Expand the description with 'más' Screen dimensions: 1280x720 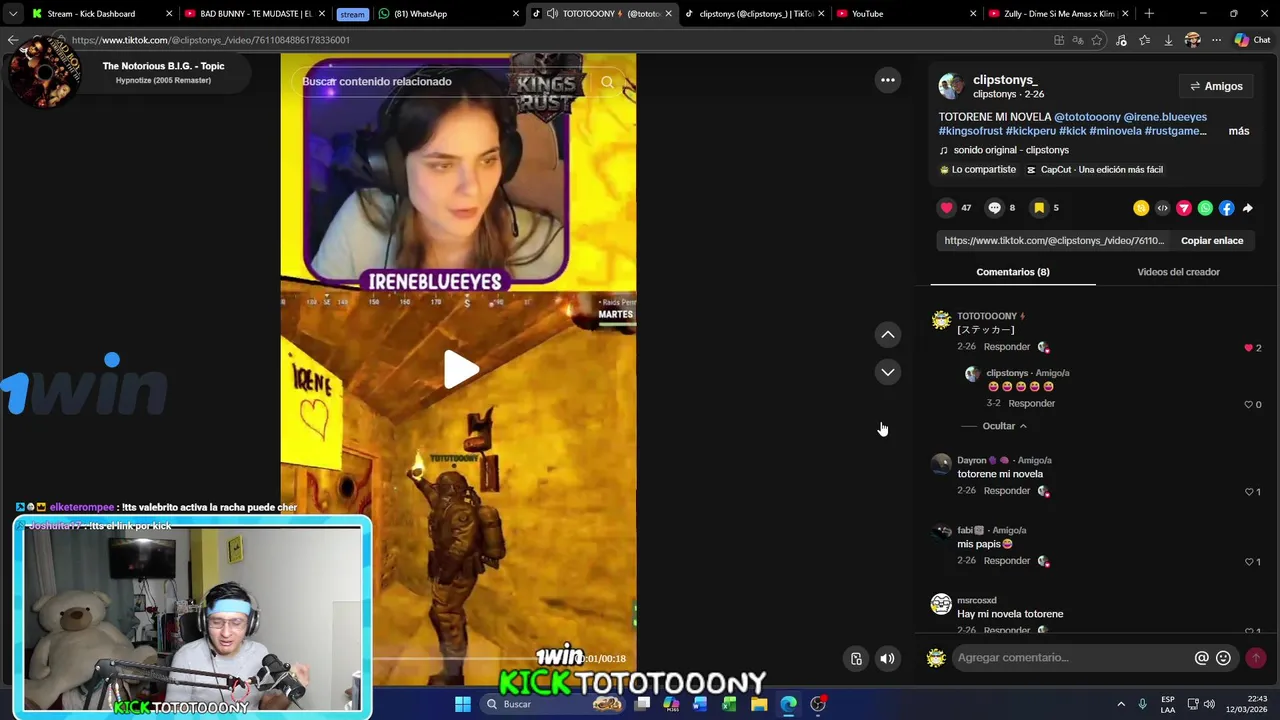coord(1239,131)
